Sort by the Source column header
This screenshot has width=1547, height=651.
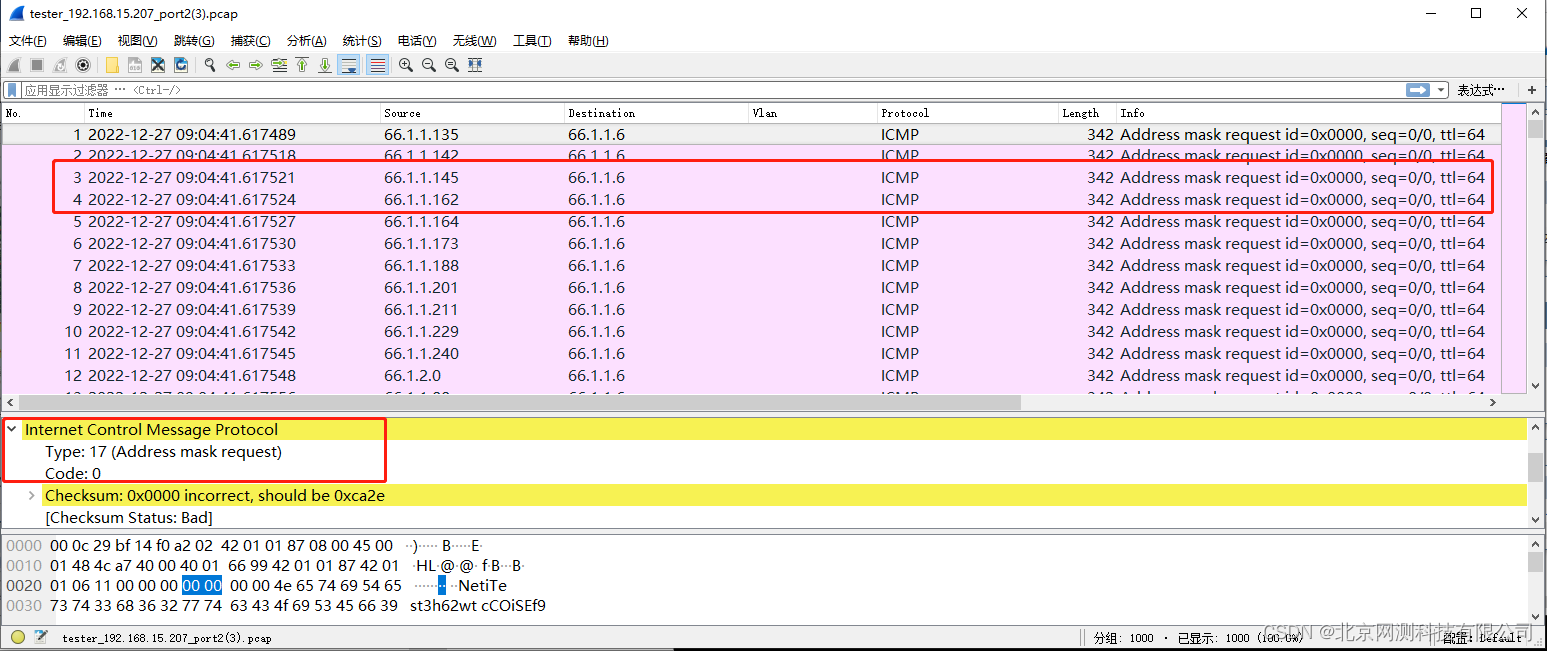point(472,113)
